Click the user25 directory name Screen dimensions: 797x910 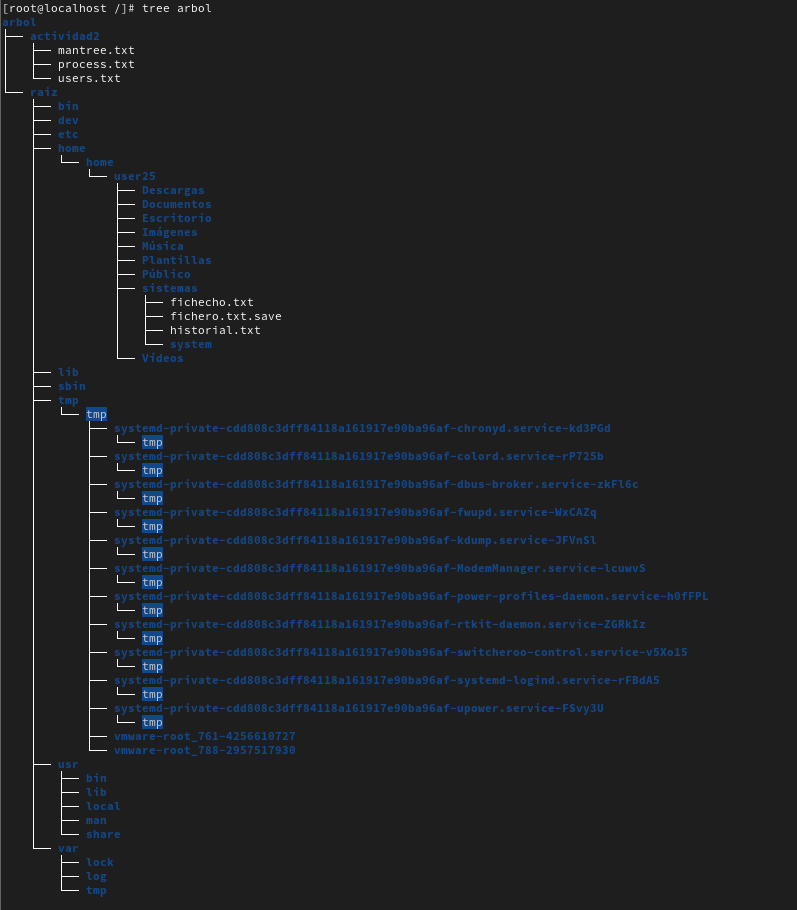click(134, 176)
